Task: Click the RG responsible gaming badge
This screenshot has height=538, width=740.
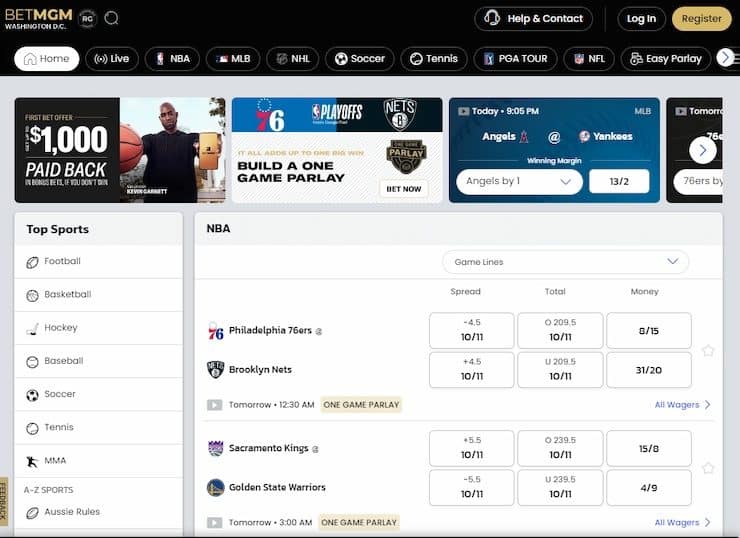Action: point(87,19)
